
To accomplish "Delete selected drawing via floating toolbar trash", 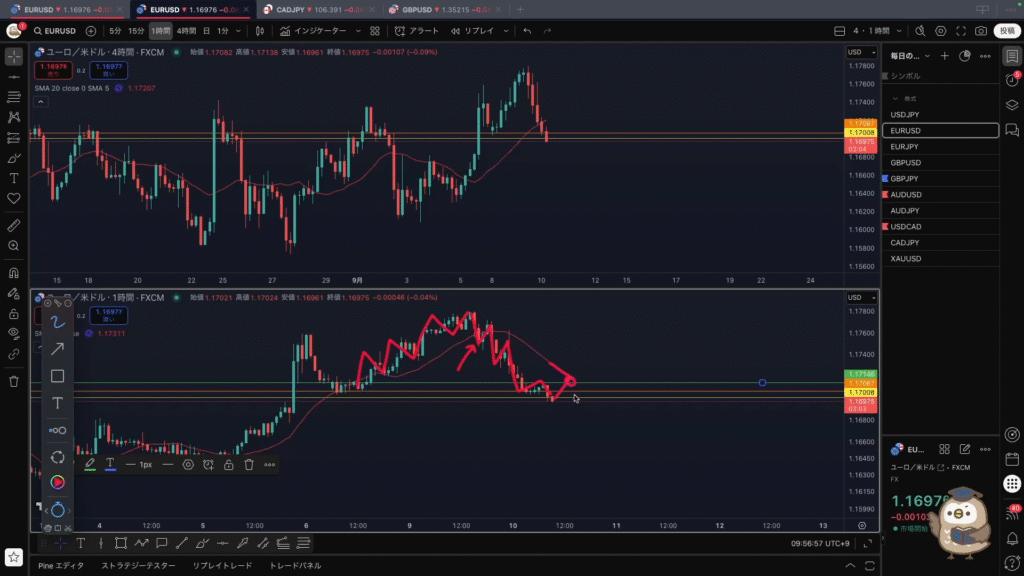I will (x=249, y=465).
